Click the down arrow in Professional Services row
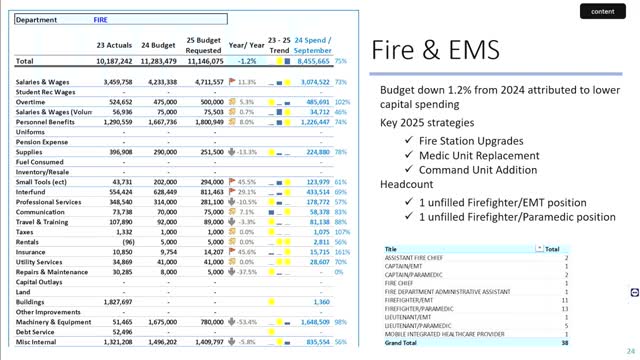The image size is (640, 360). [x=232, y=202]
